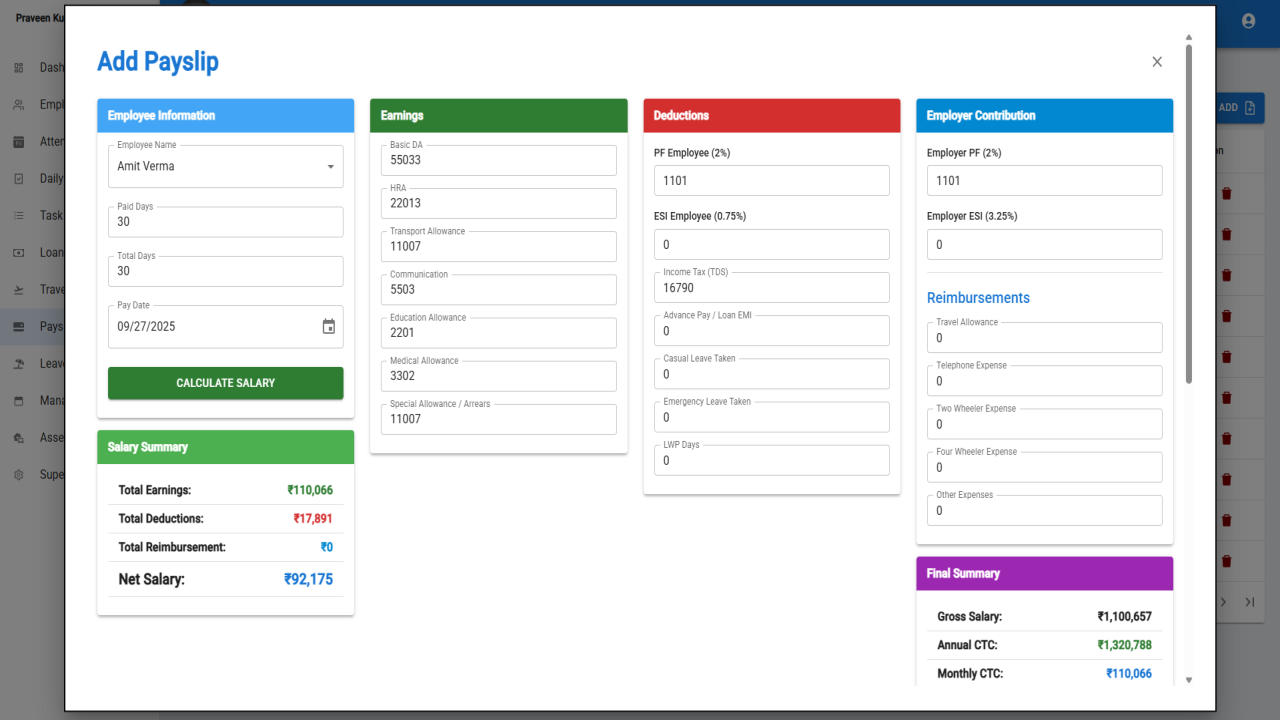Image resolution: width=1280 pixels, height=720 pixels.
Task: Open the Employee Name dropdown
Action: pyautogui.click(x=226, y=166)
